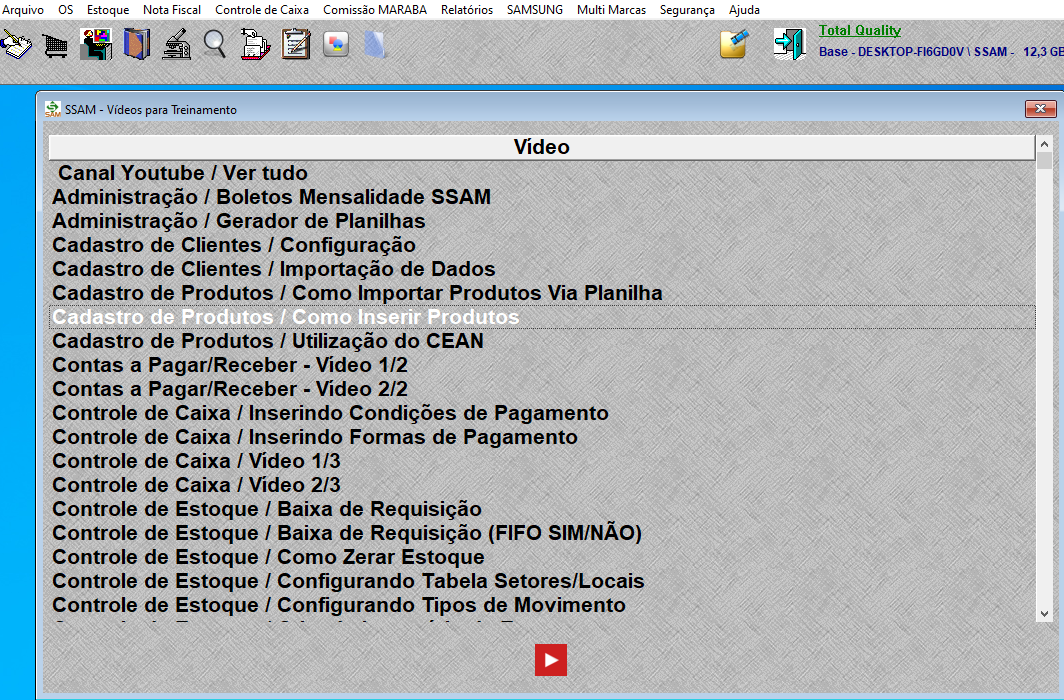Open the folder with film strip icon
This screenshot has width=1064, height=700.
point(733,44)
